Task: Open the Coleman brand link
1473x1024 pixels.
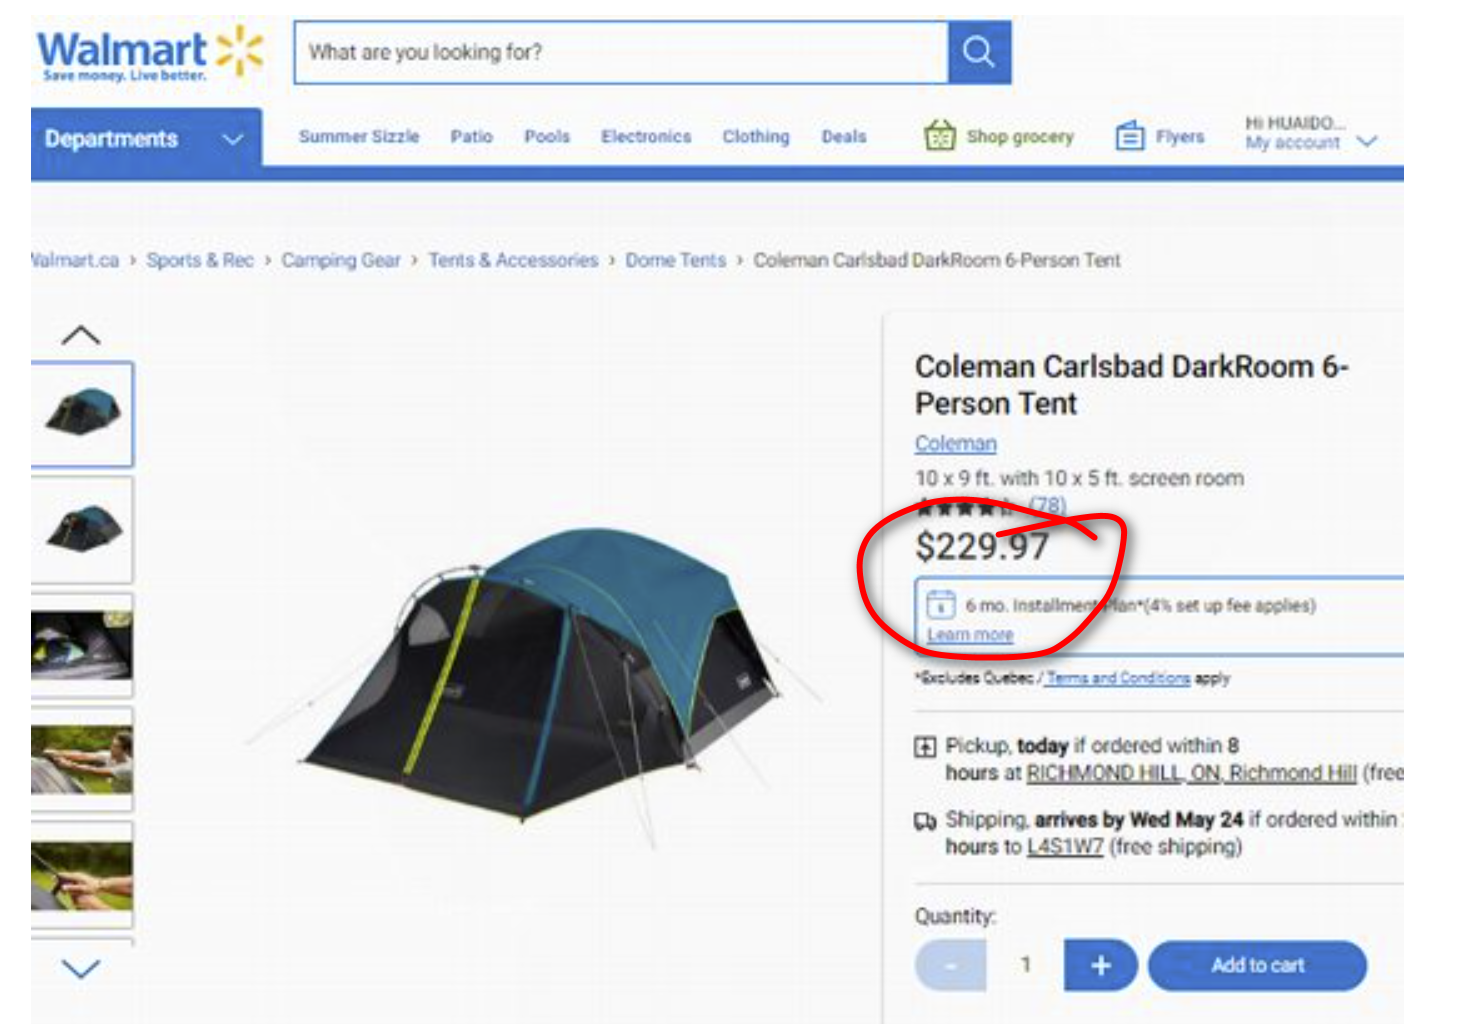Action: 956,443
